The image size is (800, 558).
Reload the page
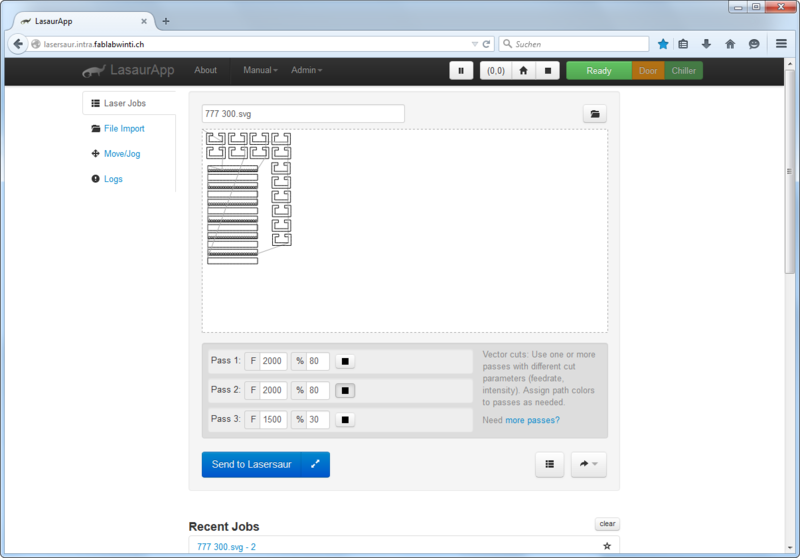[x=486, y=44]
